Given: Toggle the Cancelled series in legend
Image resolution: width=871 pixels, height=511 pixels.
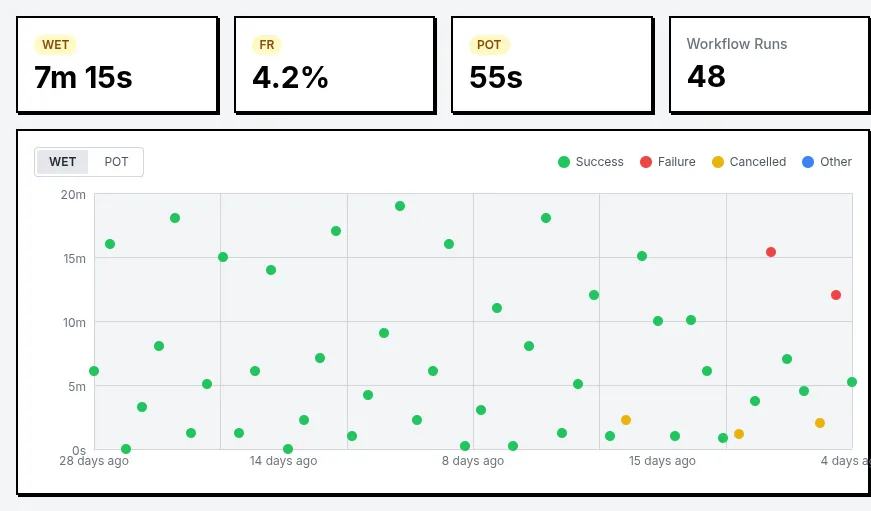Looking at the screenshot, I should pos(748,162).
